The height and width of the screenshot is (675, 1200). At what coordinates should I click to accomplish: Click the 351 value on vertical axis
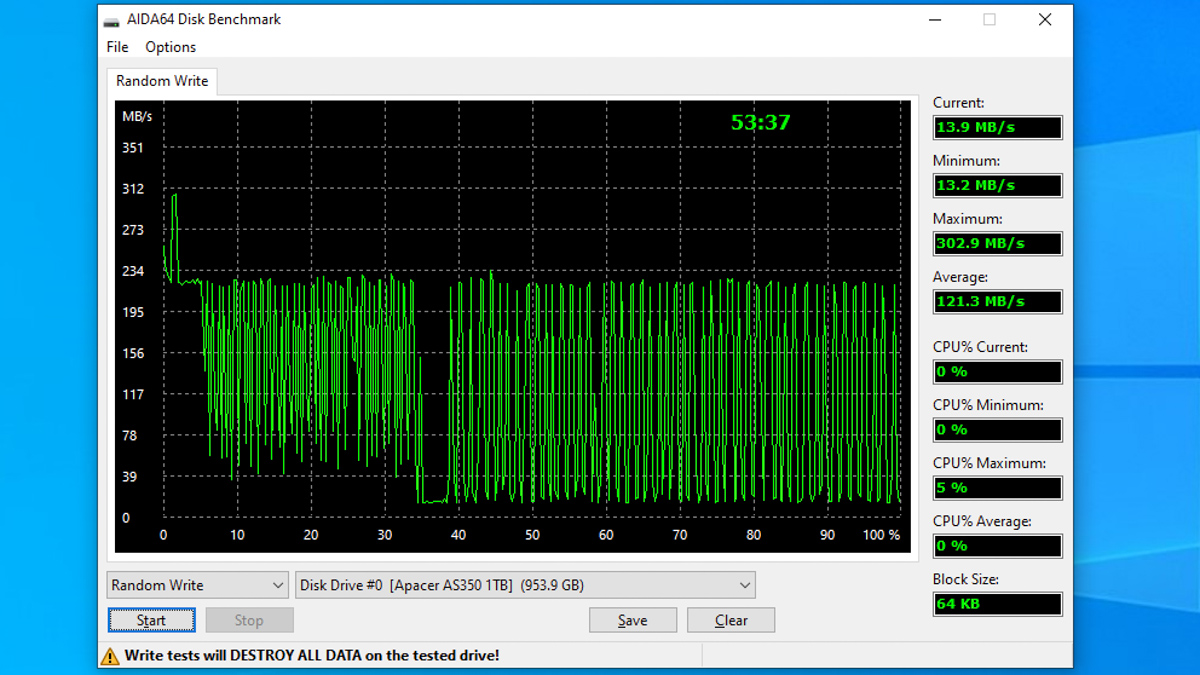tap(133, 148)
